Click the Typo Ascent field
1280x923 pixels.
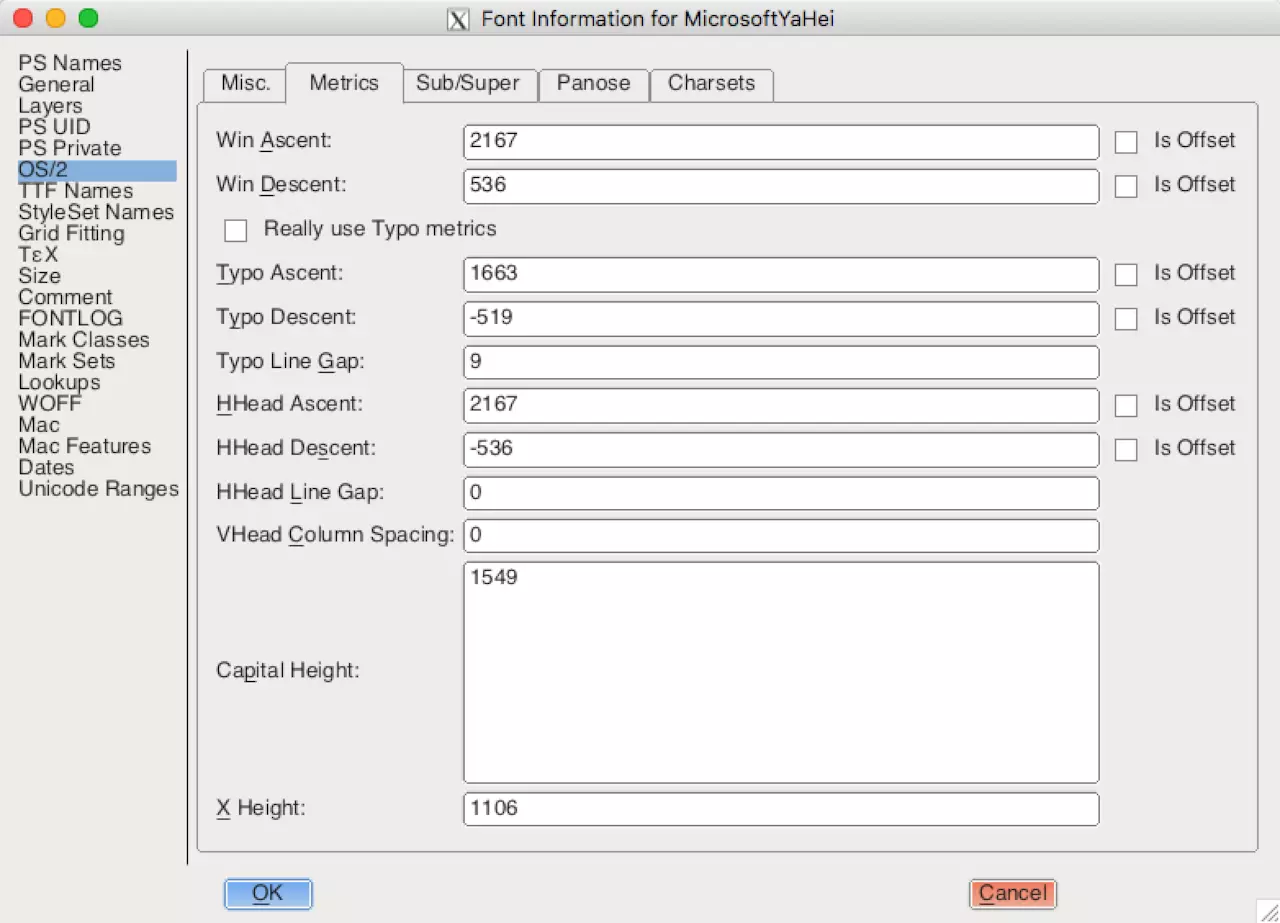(x=781, y=274)
